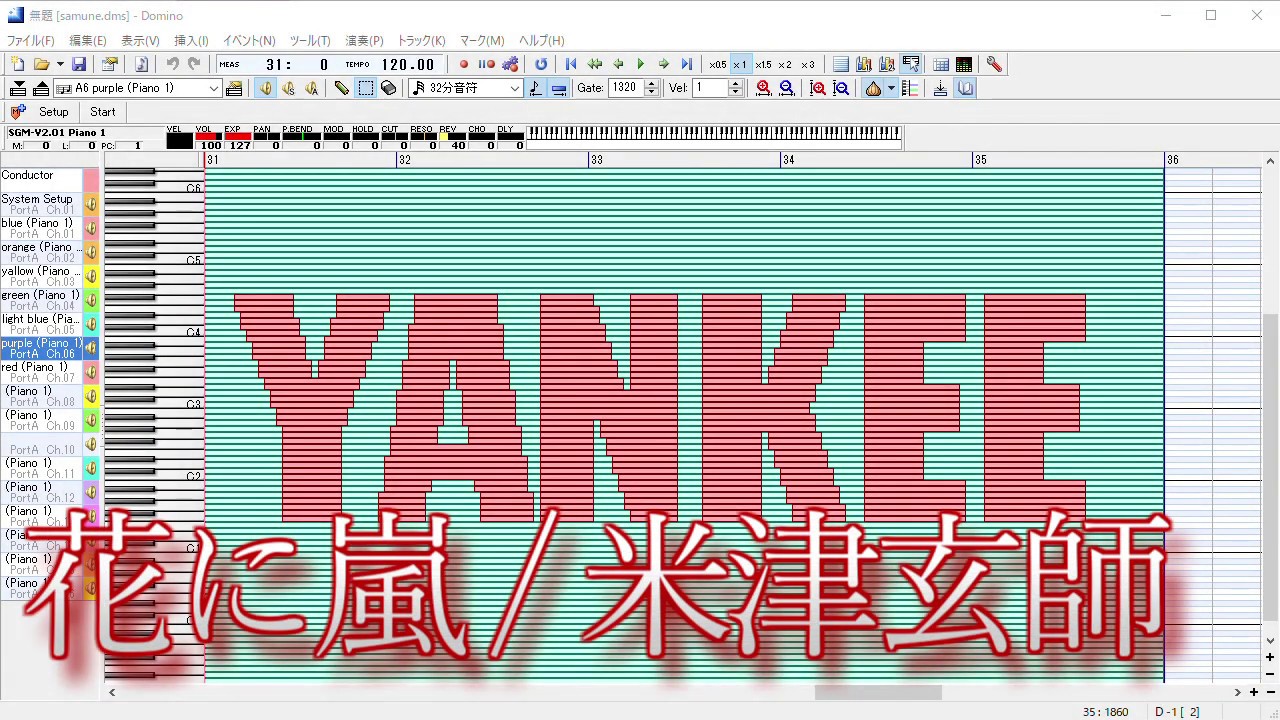Click the Gate value field 1320

626,88
